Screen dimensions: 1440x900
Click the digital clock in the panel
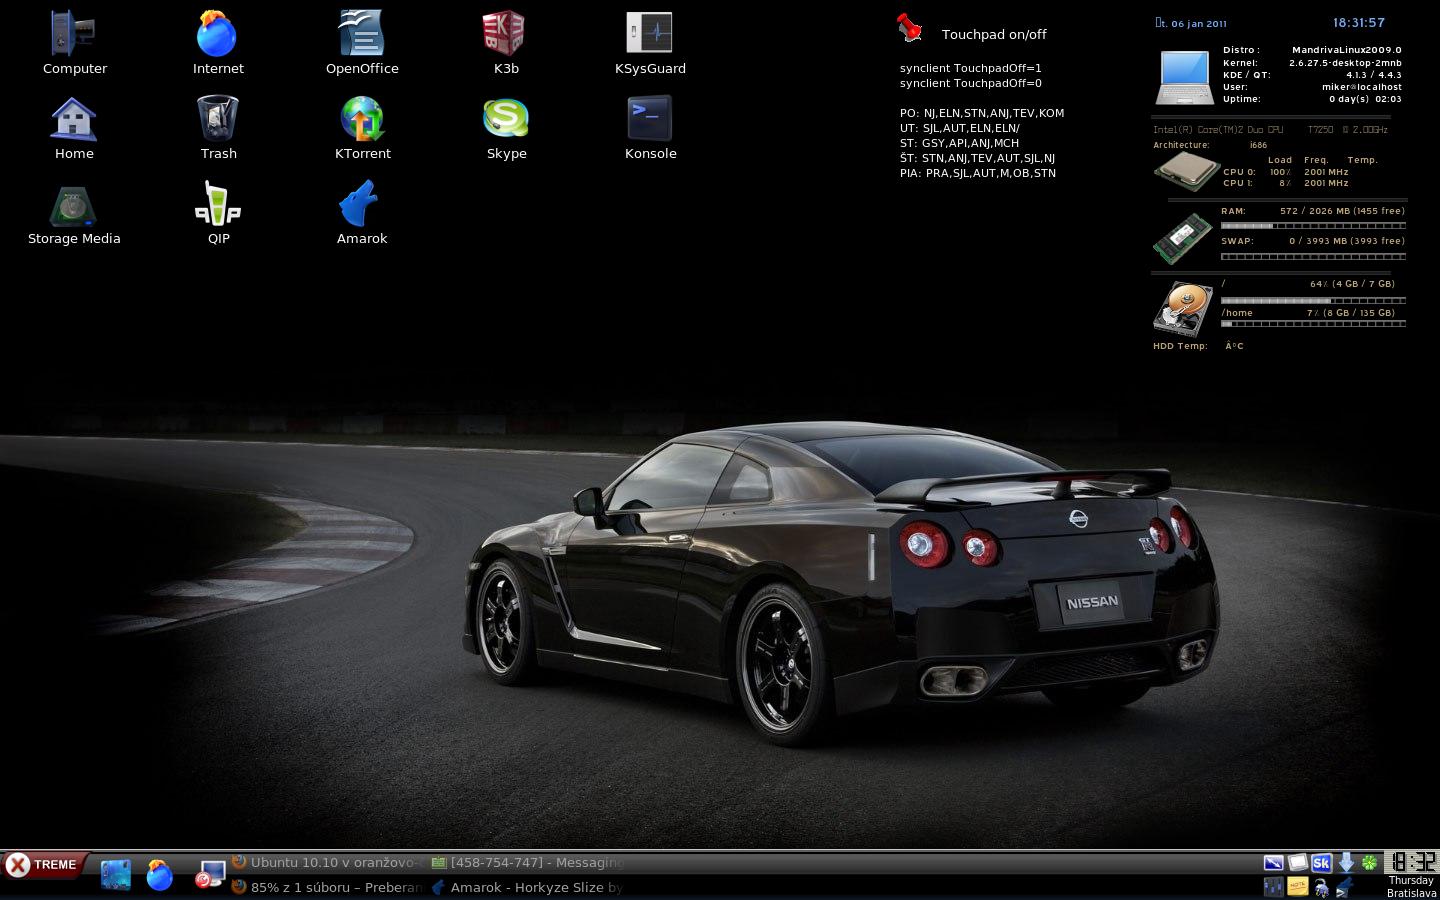pos(1411,863)
